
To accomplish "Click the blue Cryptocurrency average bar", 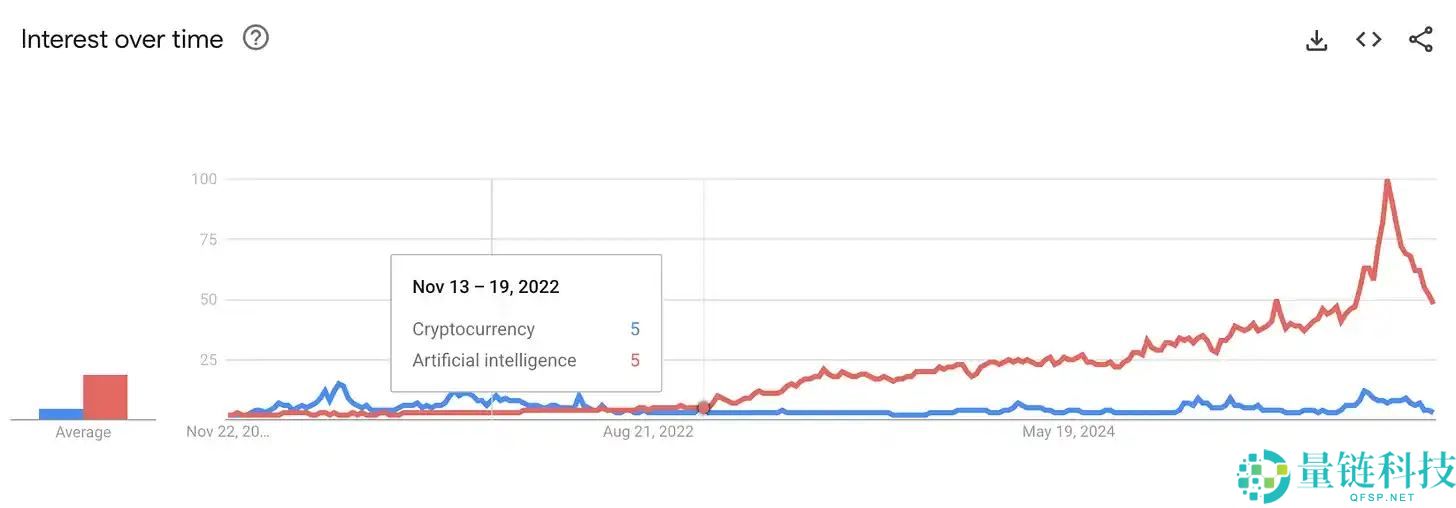I will (x=61, y=413).
